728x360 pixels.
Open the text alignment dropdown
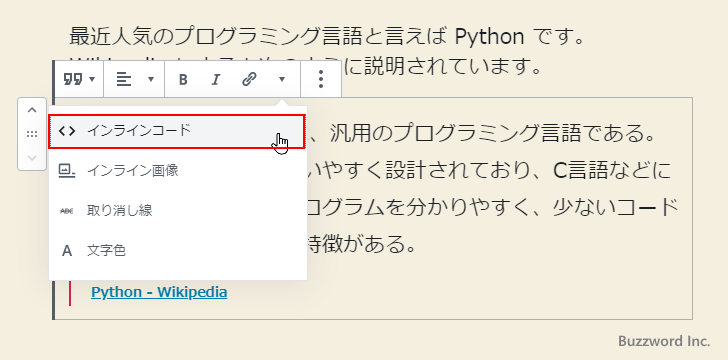pos(134,79)
